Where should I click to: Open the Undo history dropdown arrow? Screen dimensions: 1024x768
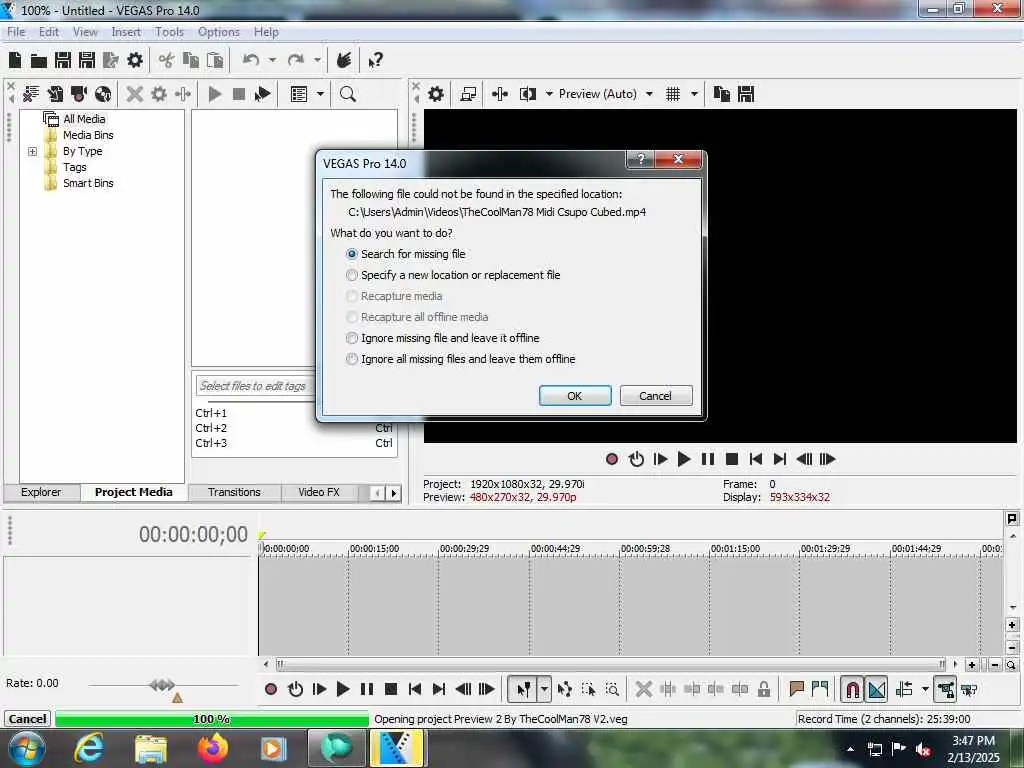(x=272, y=61)
